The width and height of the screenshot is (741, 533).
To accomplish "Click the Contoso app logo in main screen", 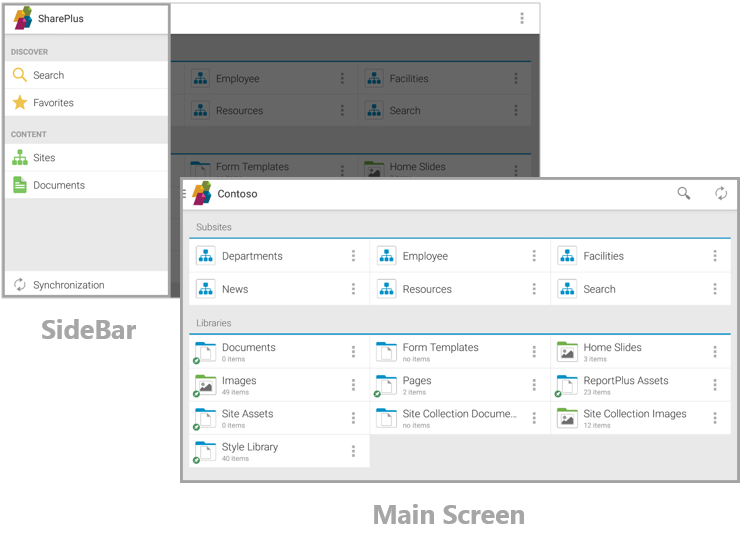I will (202, 194).
